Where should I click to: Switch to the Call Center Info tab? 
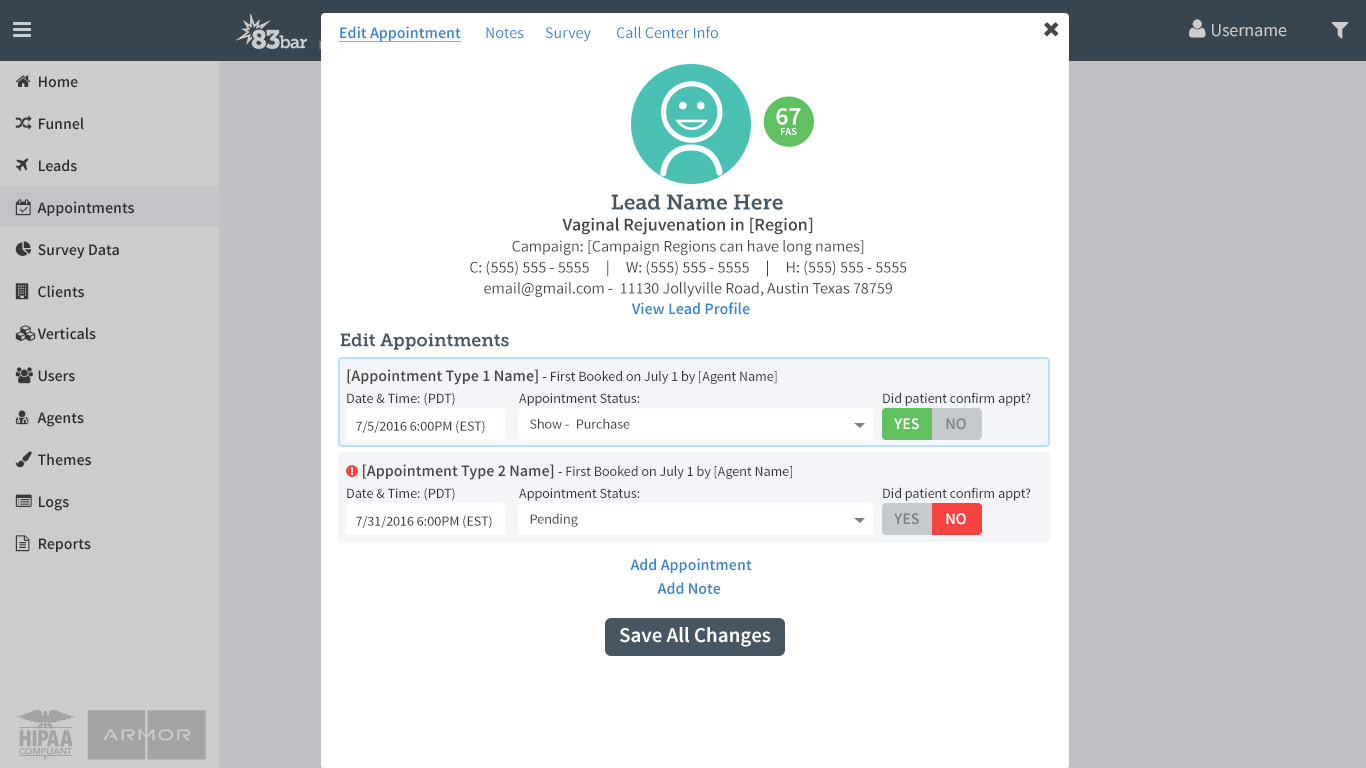tap(667, 33)
